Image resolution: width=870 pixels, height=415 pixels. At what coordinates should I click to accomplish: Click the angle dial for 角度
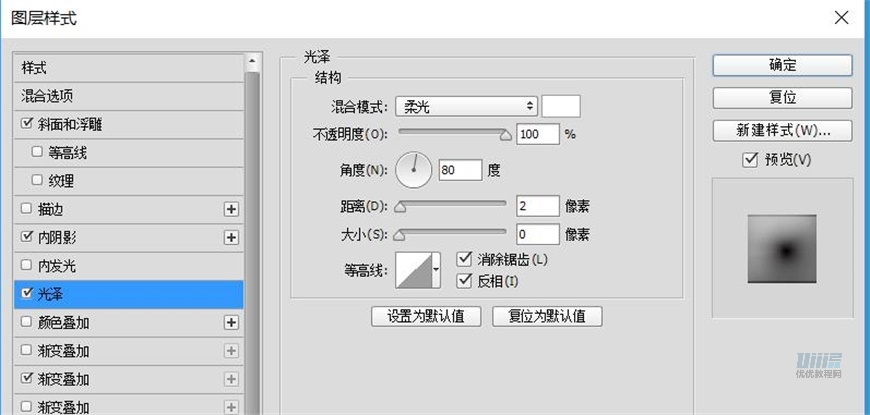tap(413, 170)
